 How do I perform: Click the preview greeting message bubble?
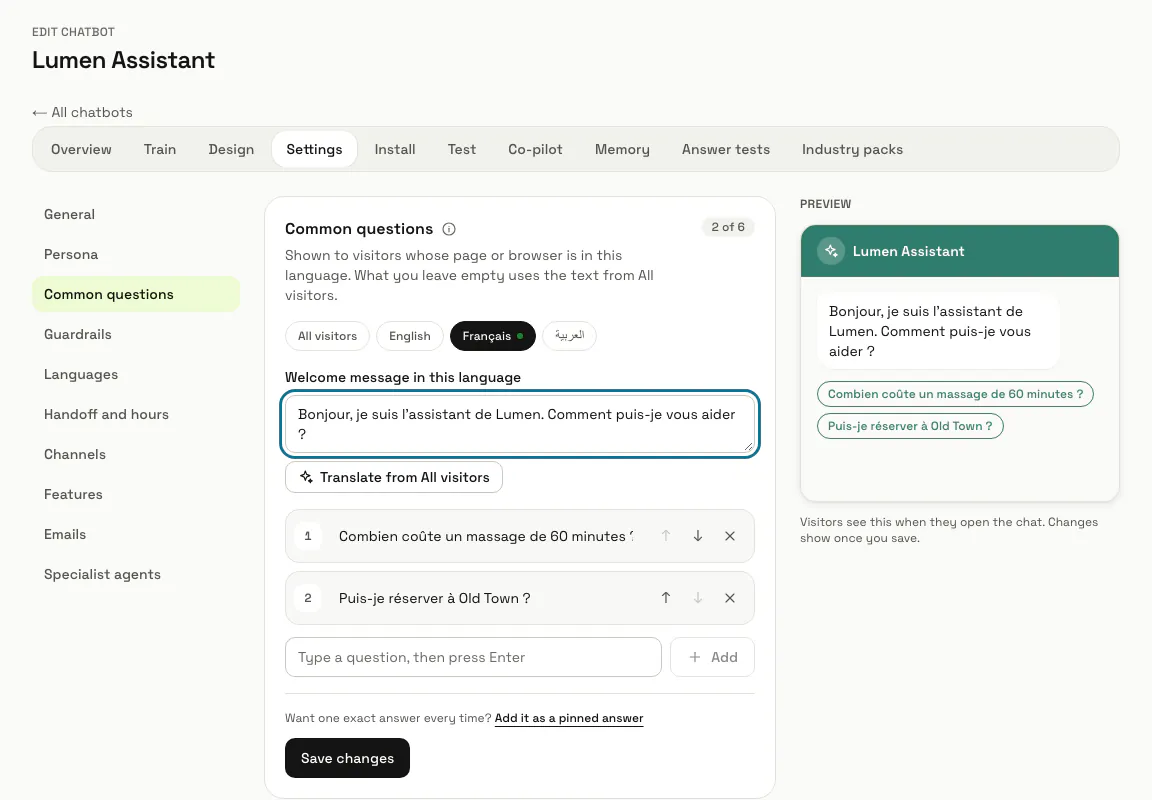point(938,331)
